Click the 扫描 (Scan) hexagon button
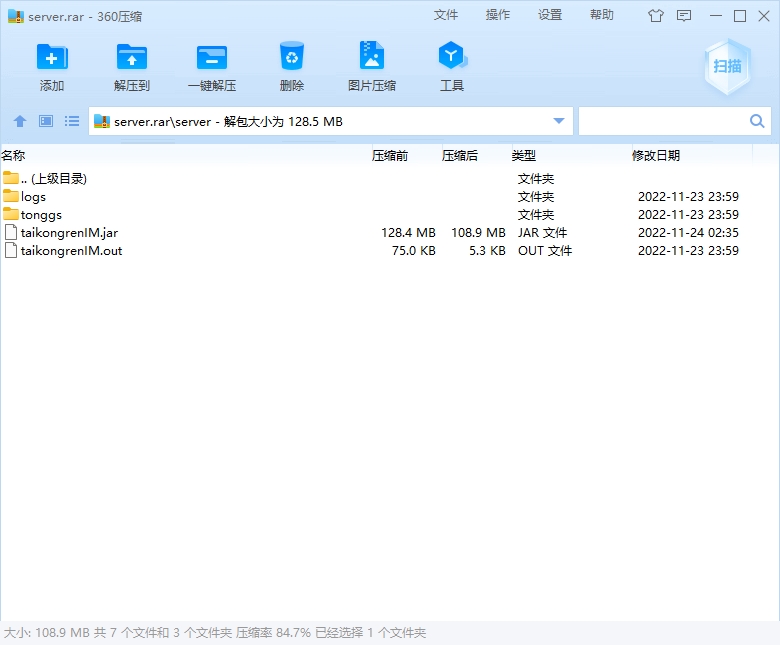This screenshot has width=780, height=645. click(x=727, y=67)
